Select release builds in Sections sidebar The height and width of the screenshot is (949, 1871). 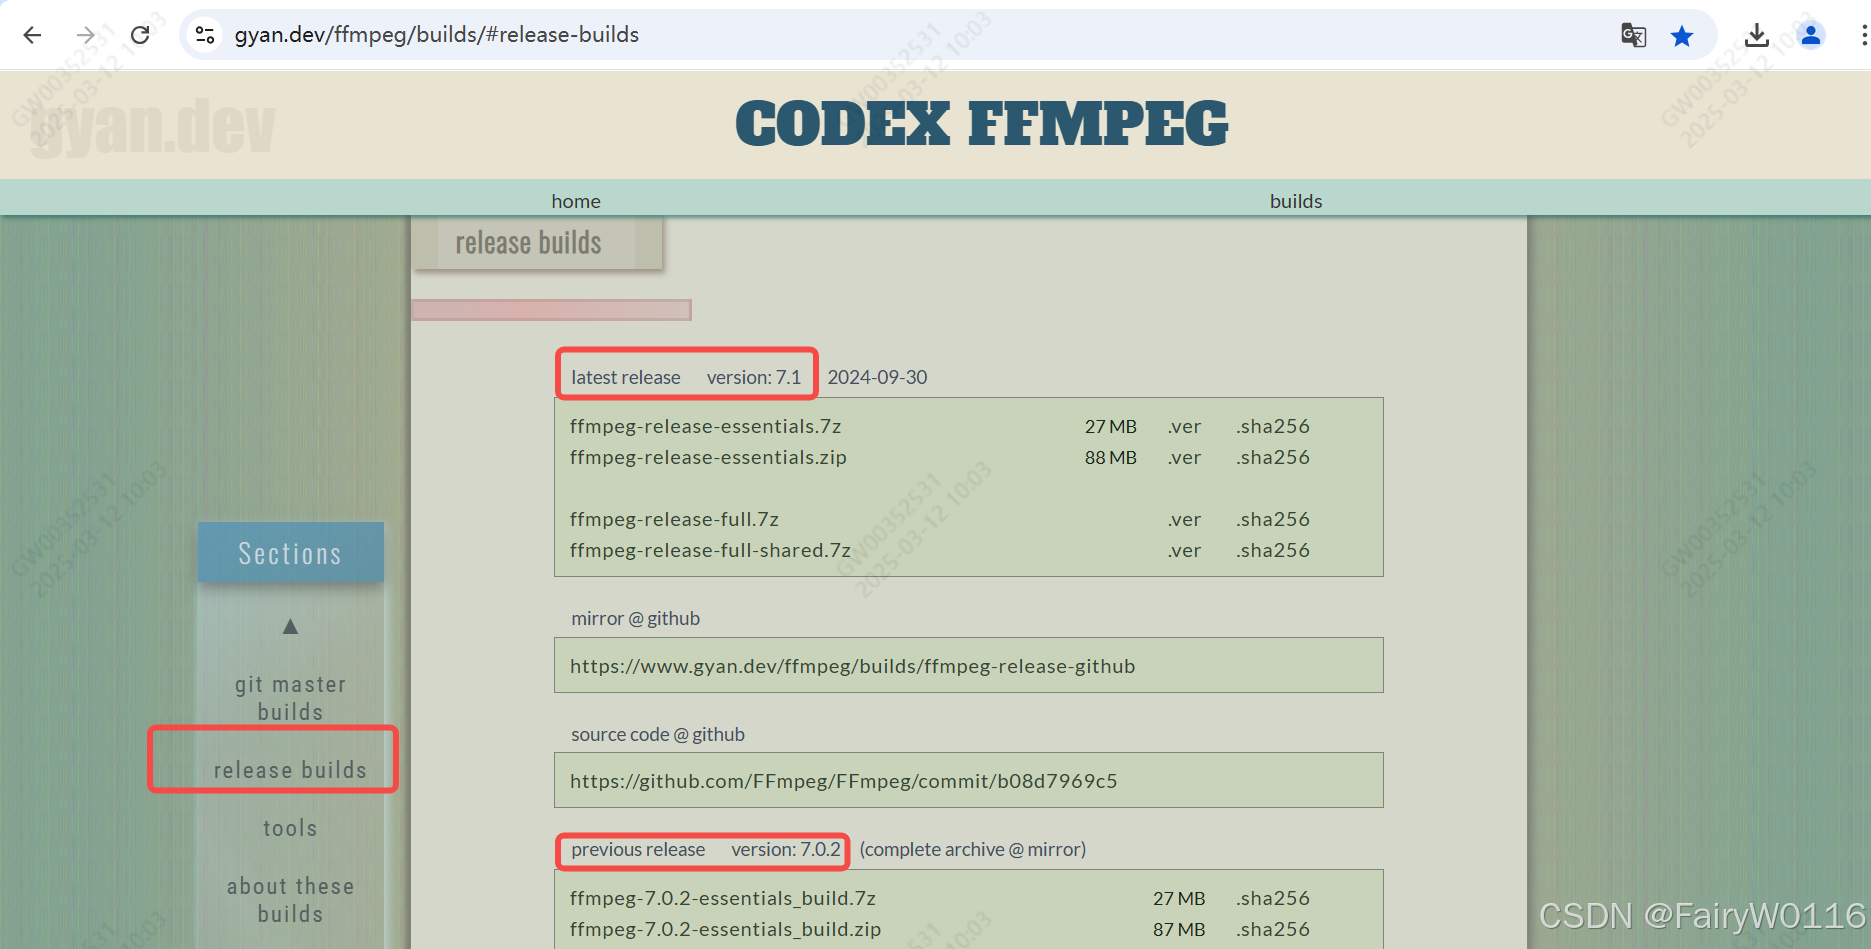click(290, 770)
